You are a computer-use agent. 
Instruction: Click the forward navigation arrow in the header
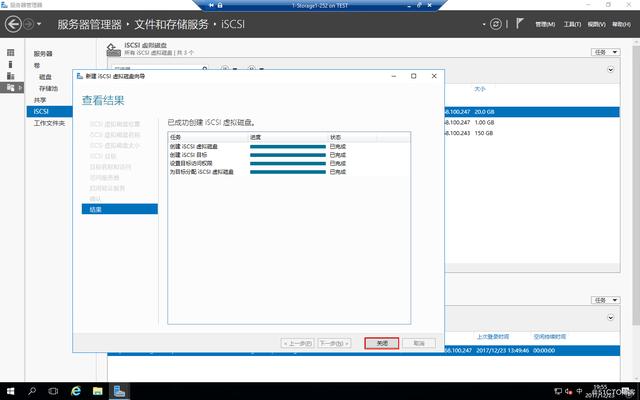click(x=29, y=24)
